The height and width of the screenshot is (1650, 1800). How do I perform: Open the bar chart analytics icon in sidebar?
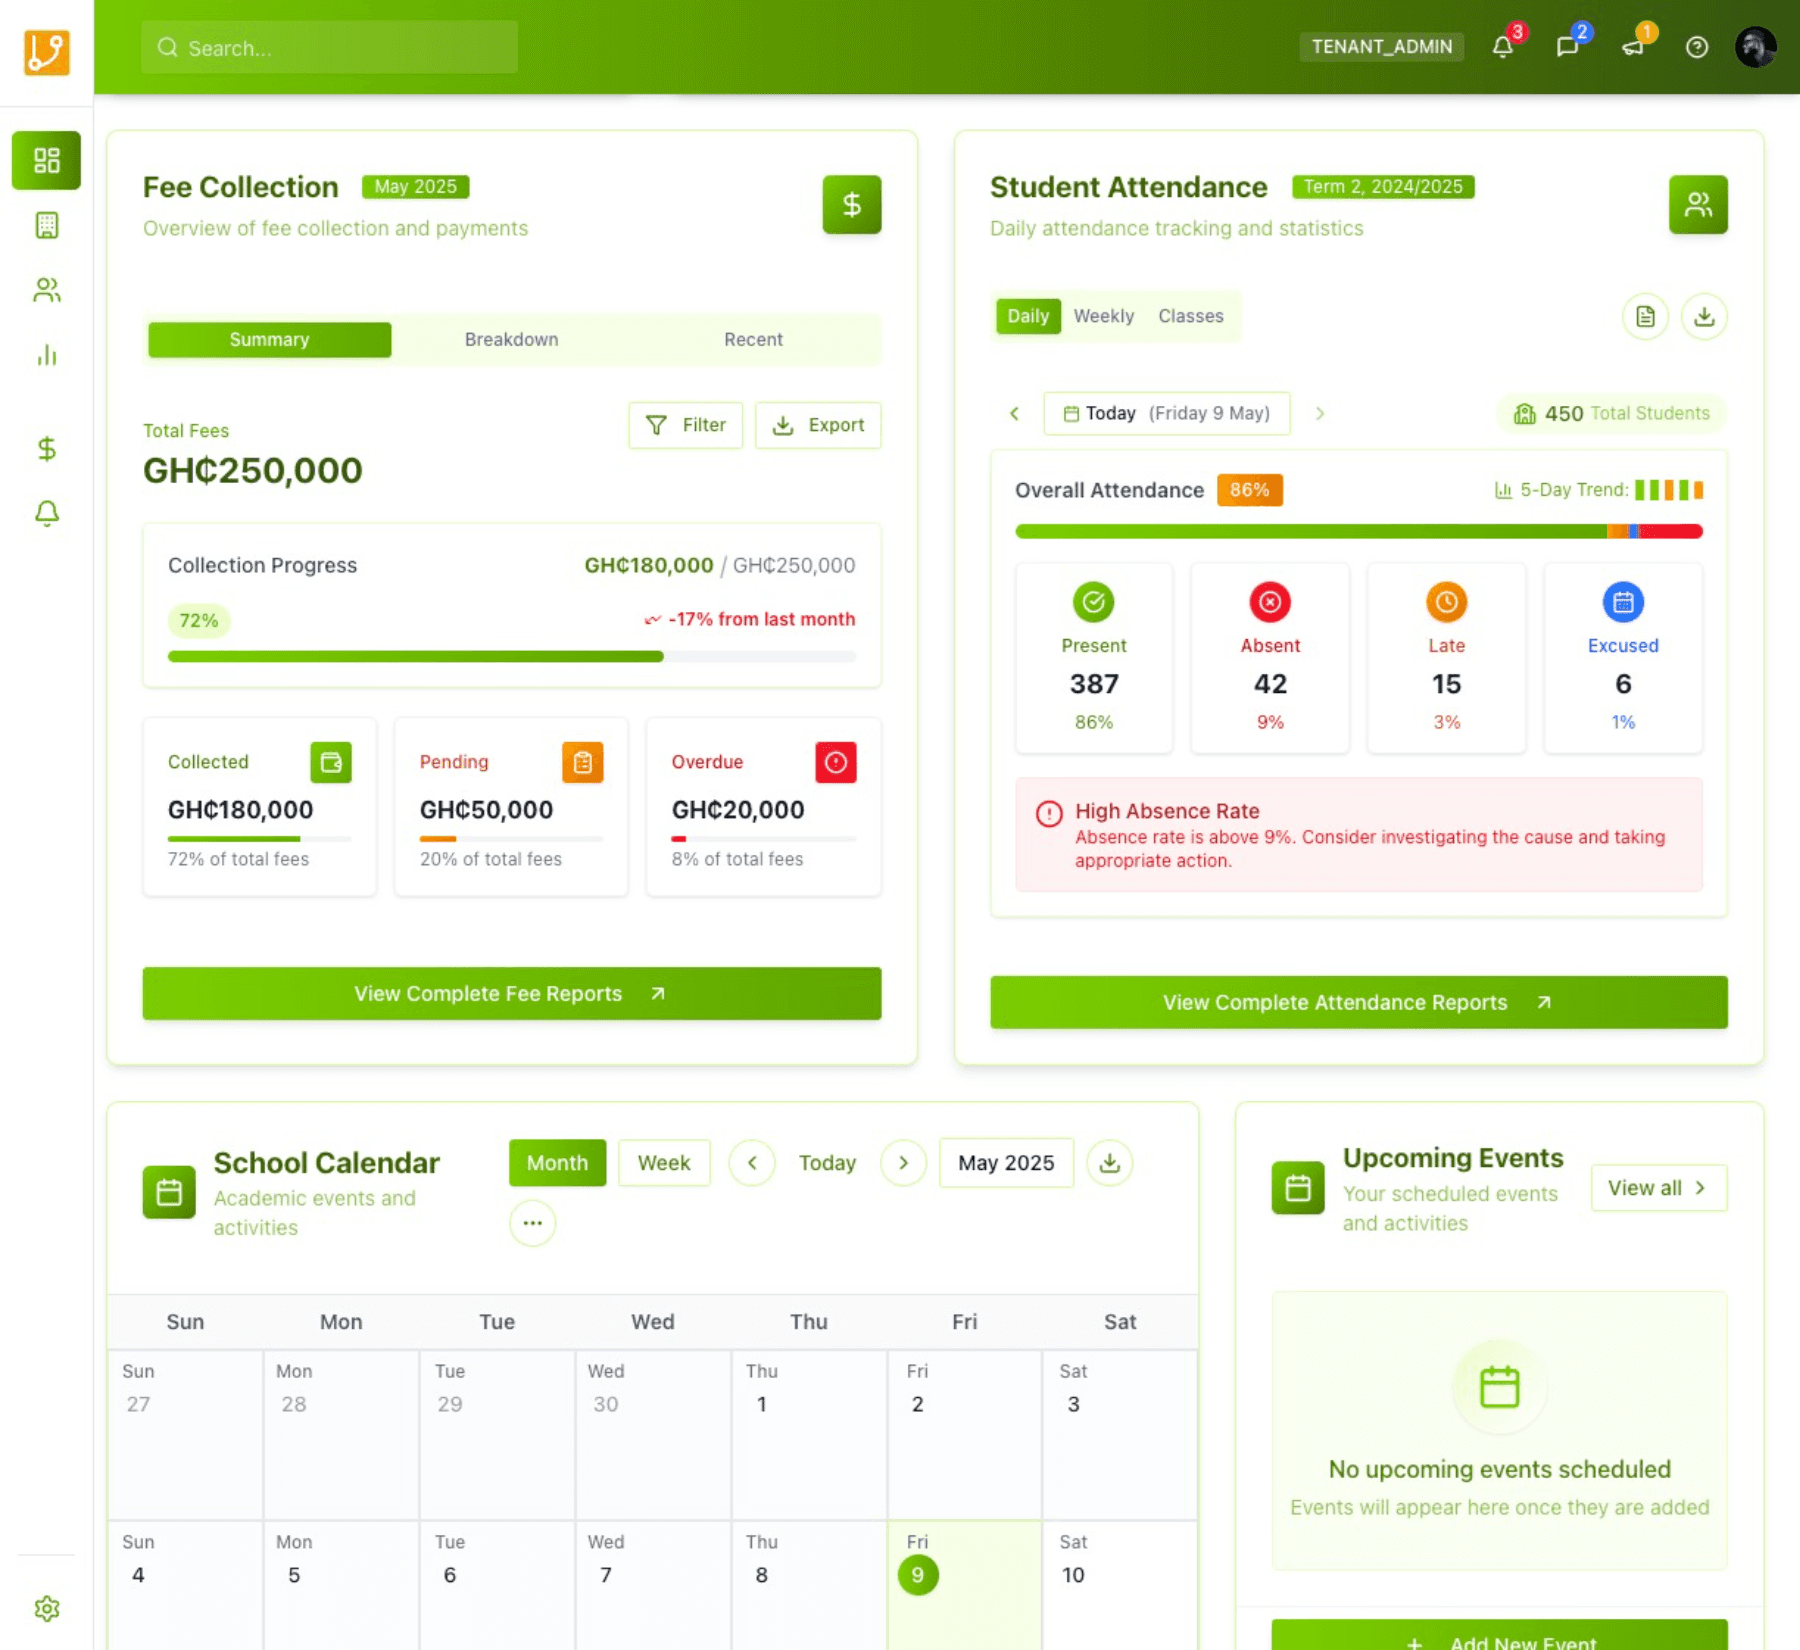click(x=46, y=355)
